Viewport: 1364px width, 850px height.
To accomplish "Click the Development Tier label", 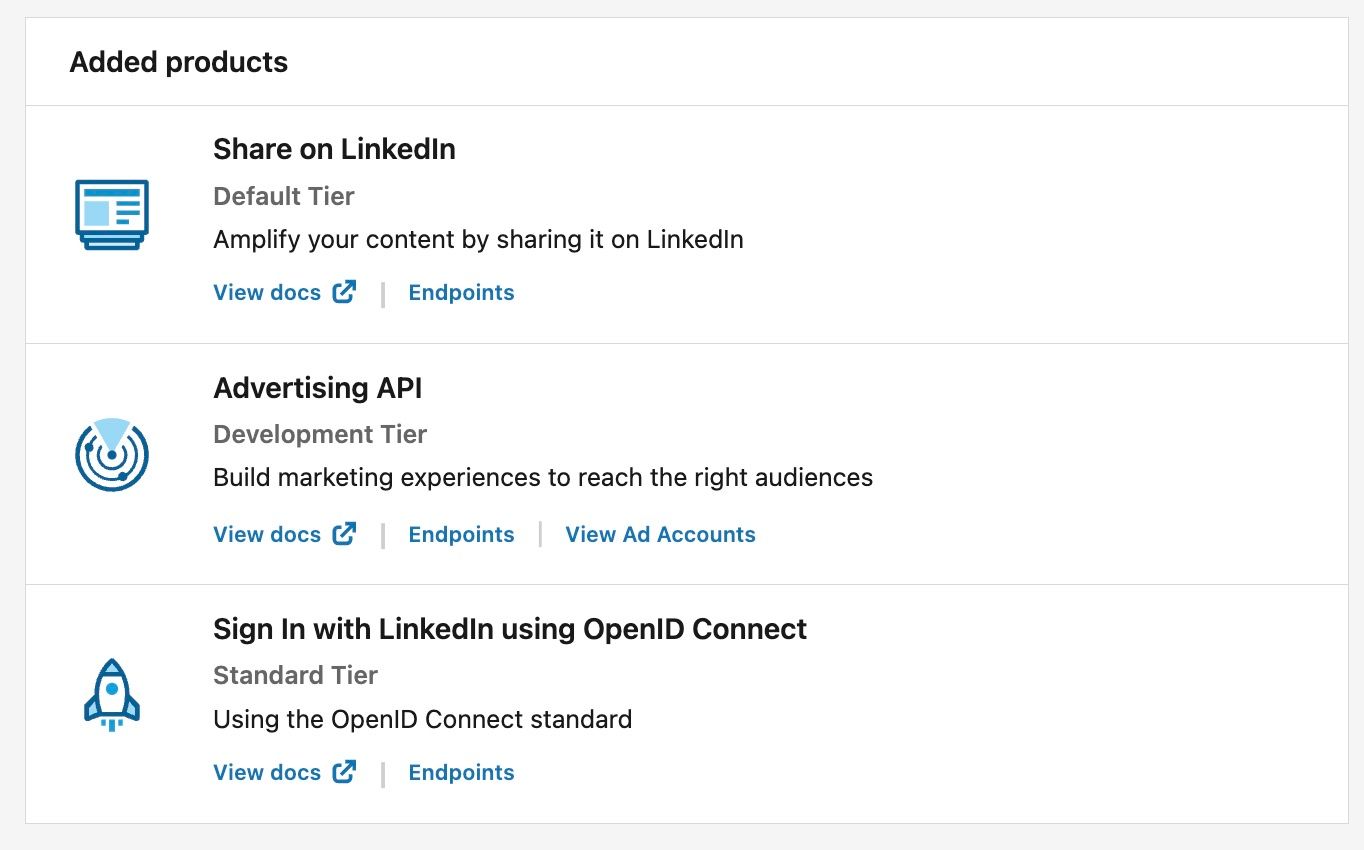I will click(320, 434).
